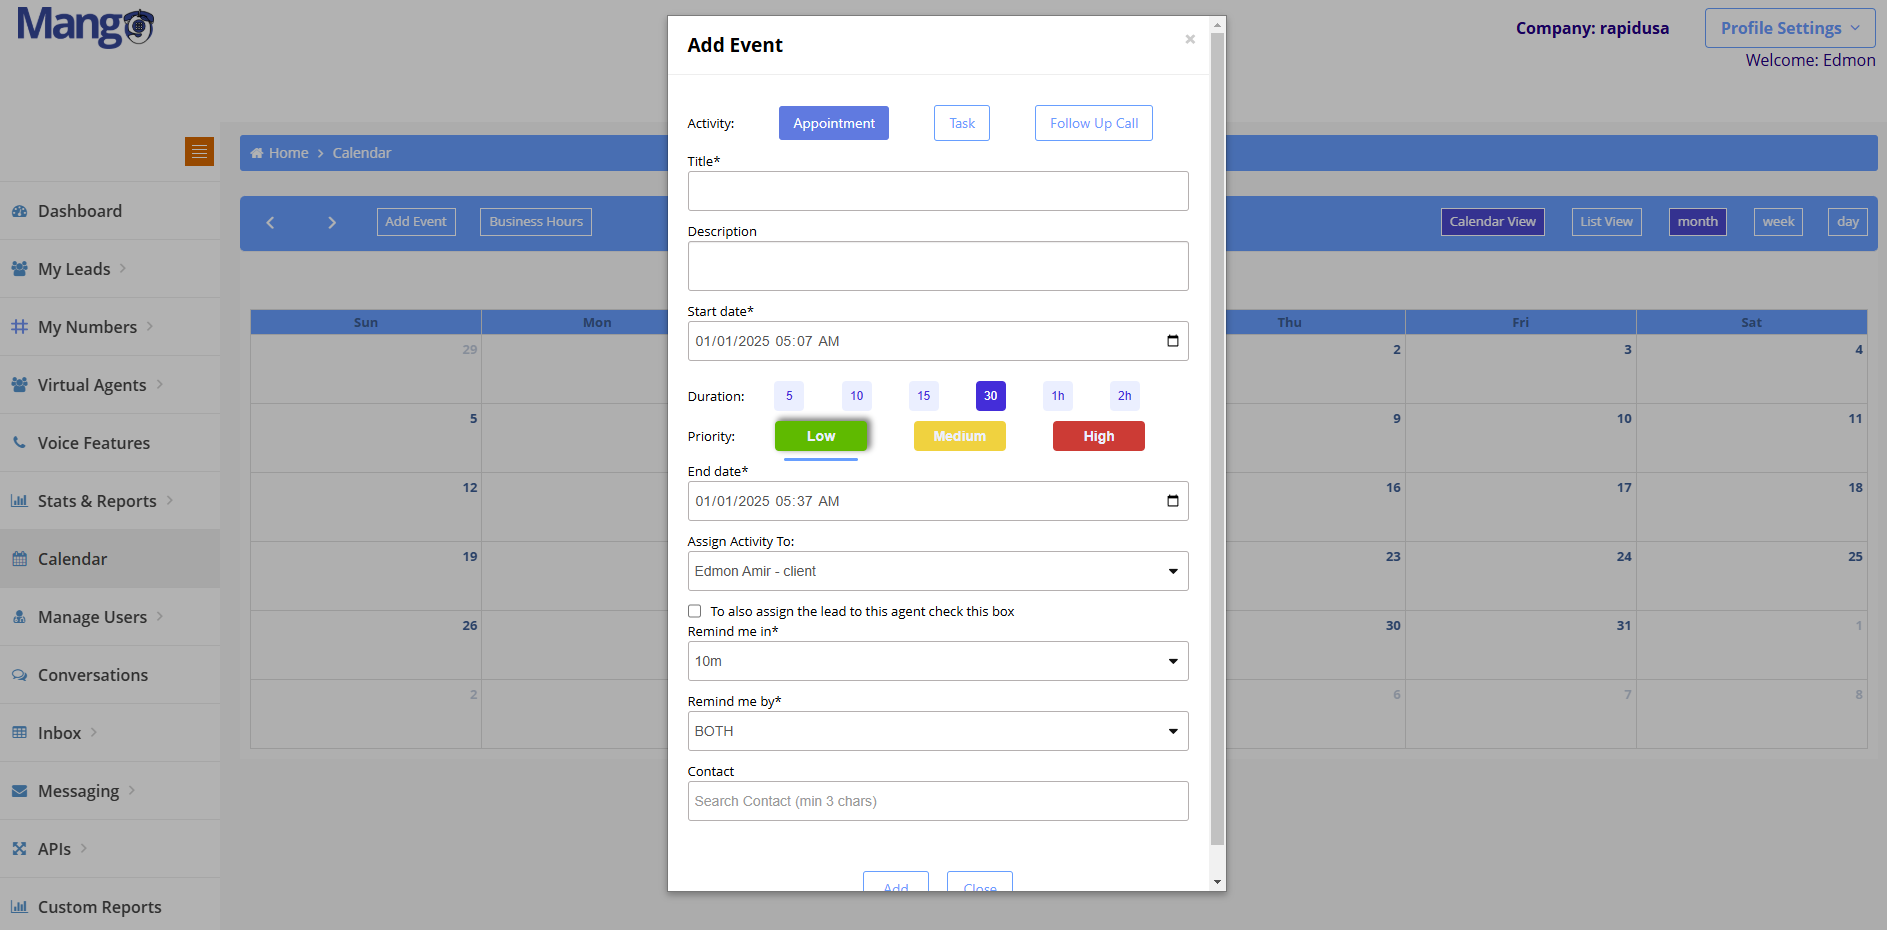1887x930 pixels.
Task: Open the Profile Settings dropdown
Action: [1789, 27]
